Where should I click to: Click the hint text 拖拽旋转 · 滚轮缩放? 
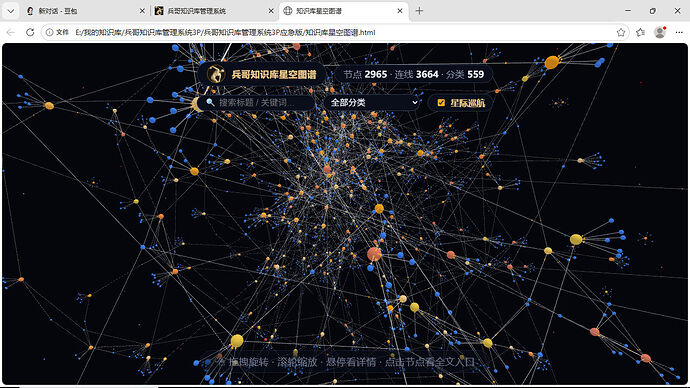pyautogui.click(x=273, y=362)
